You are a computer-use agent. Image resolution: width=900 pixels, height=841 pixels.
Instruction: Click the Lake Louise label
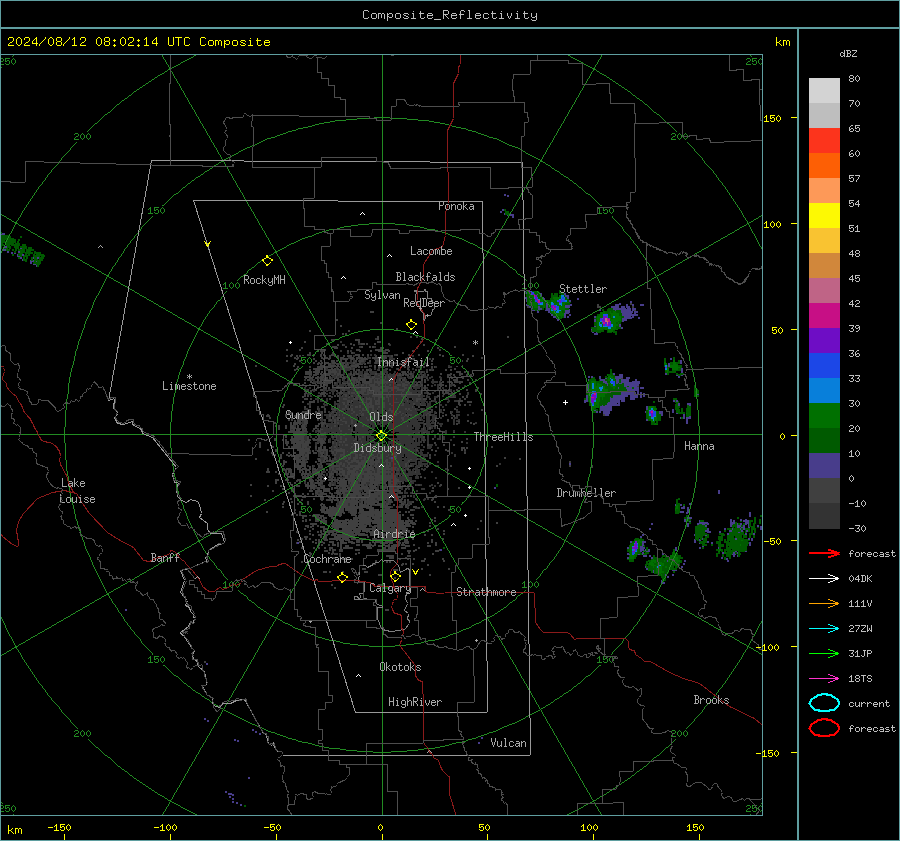pyautogui.click(x=77, y=491)
